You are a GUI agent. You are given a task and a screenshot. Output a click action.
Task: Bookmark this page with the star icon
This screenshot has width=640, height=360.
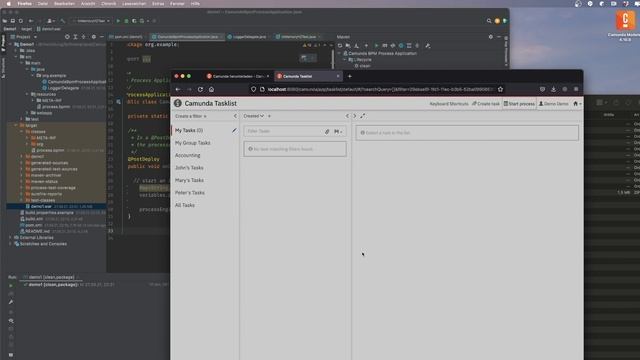tap(500, 89)
